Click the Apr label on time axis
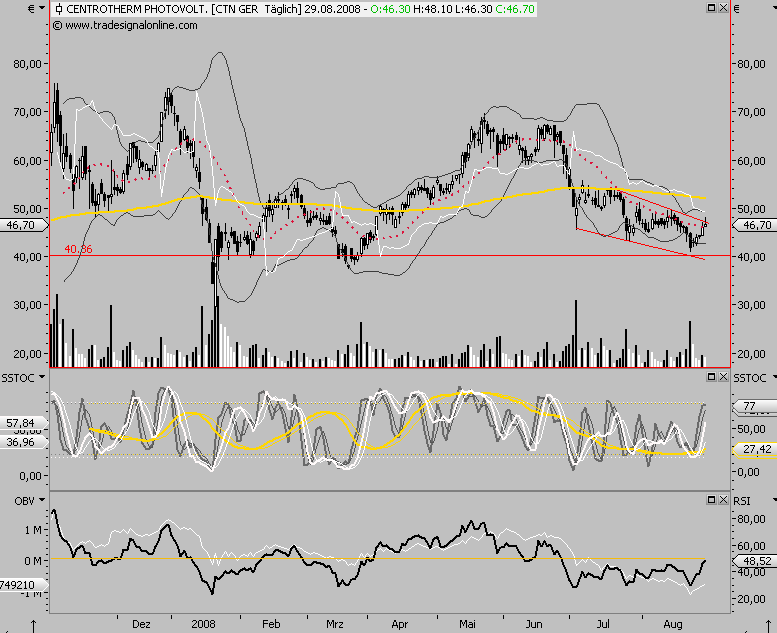 (400, 624)
